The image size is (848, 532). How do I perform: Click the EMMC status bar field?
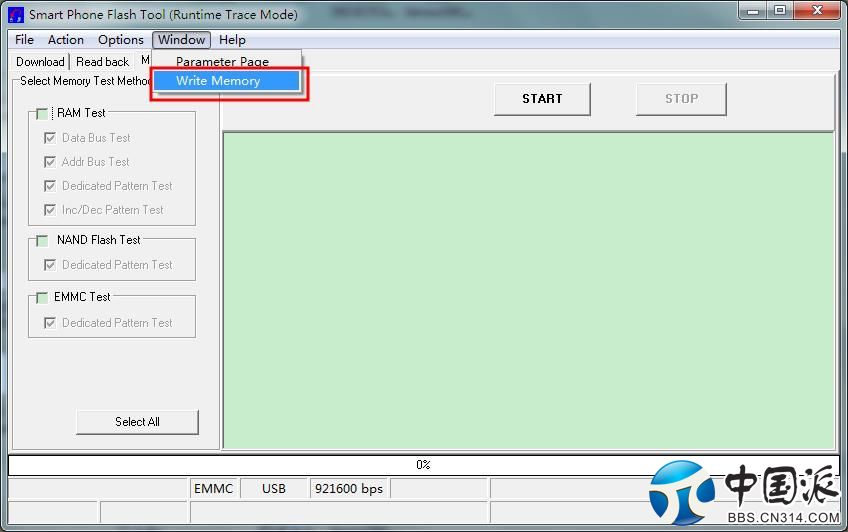coord(214,489)
